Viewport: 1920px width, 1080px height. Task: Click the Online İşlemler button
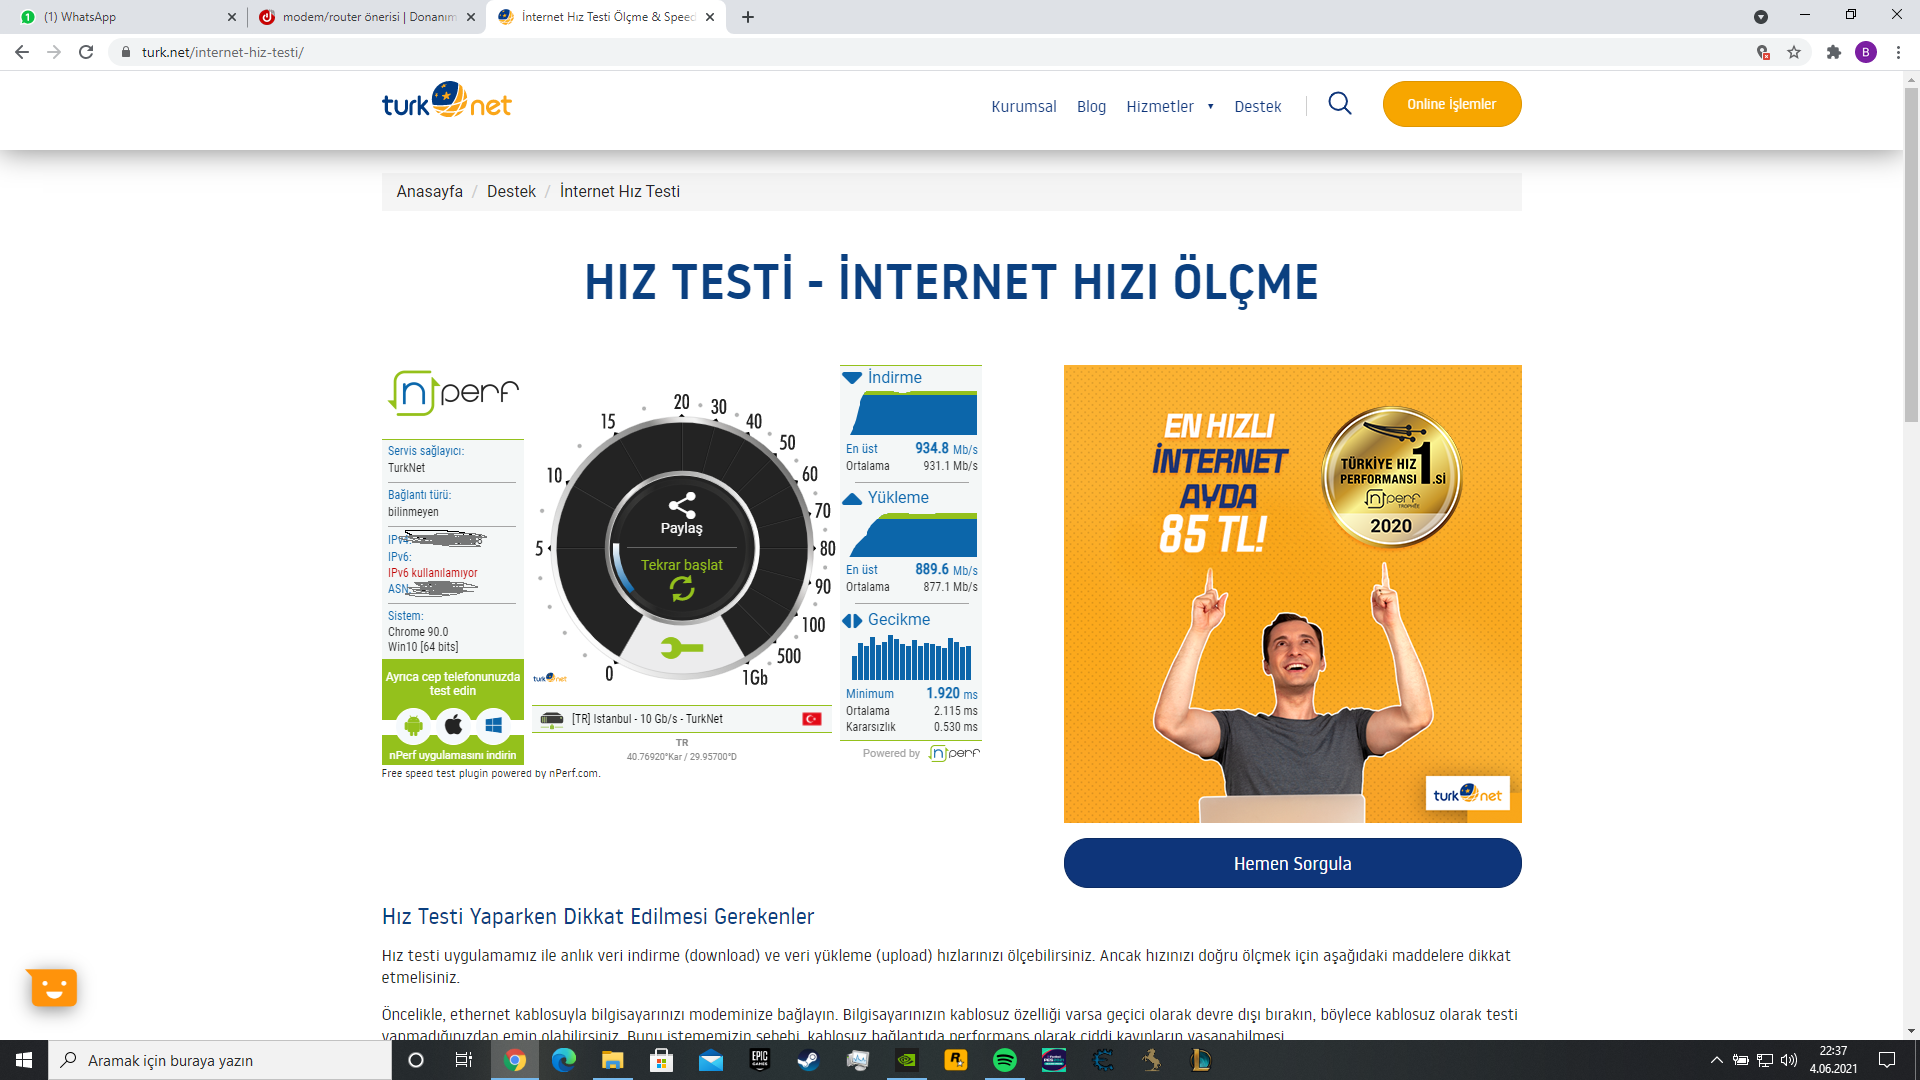[x=1452, y=104]
